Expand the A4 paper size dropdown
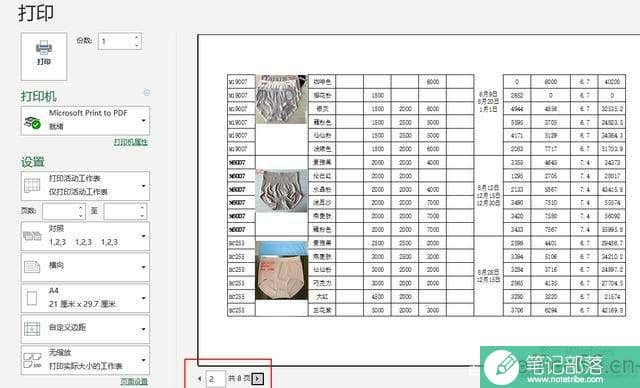This screenshot has height=388, width=640. pos(85,298)
